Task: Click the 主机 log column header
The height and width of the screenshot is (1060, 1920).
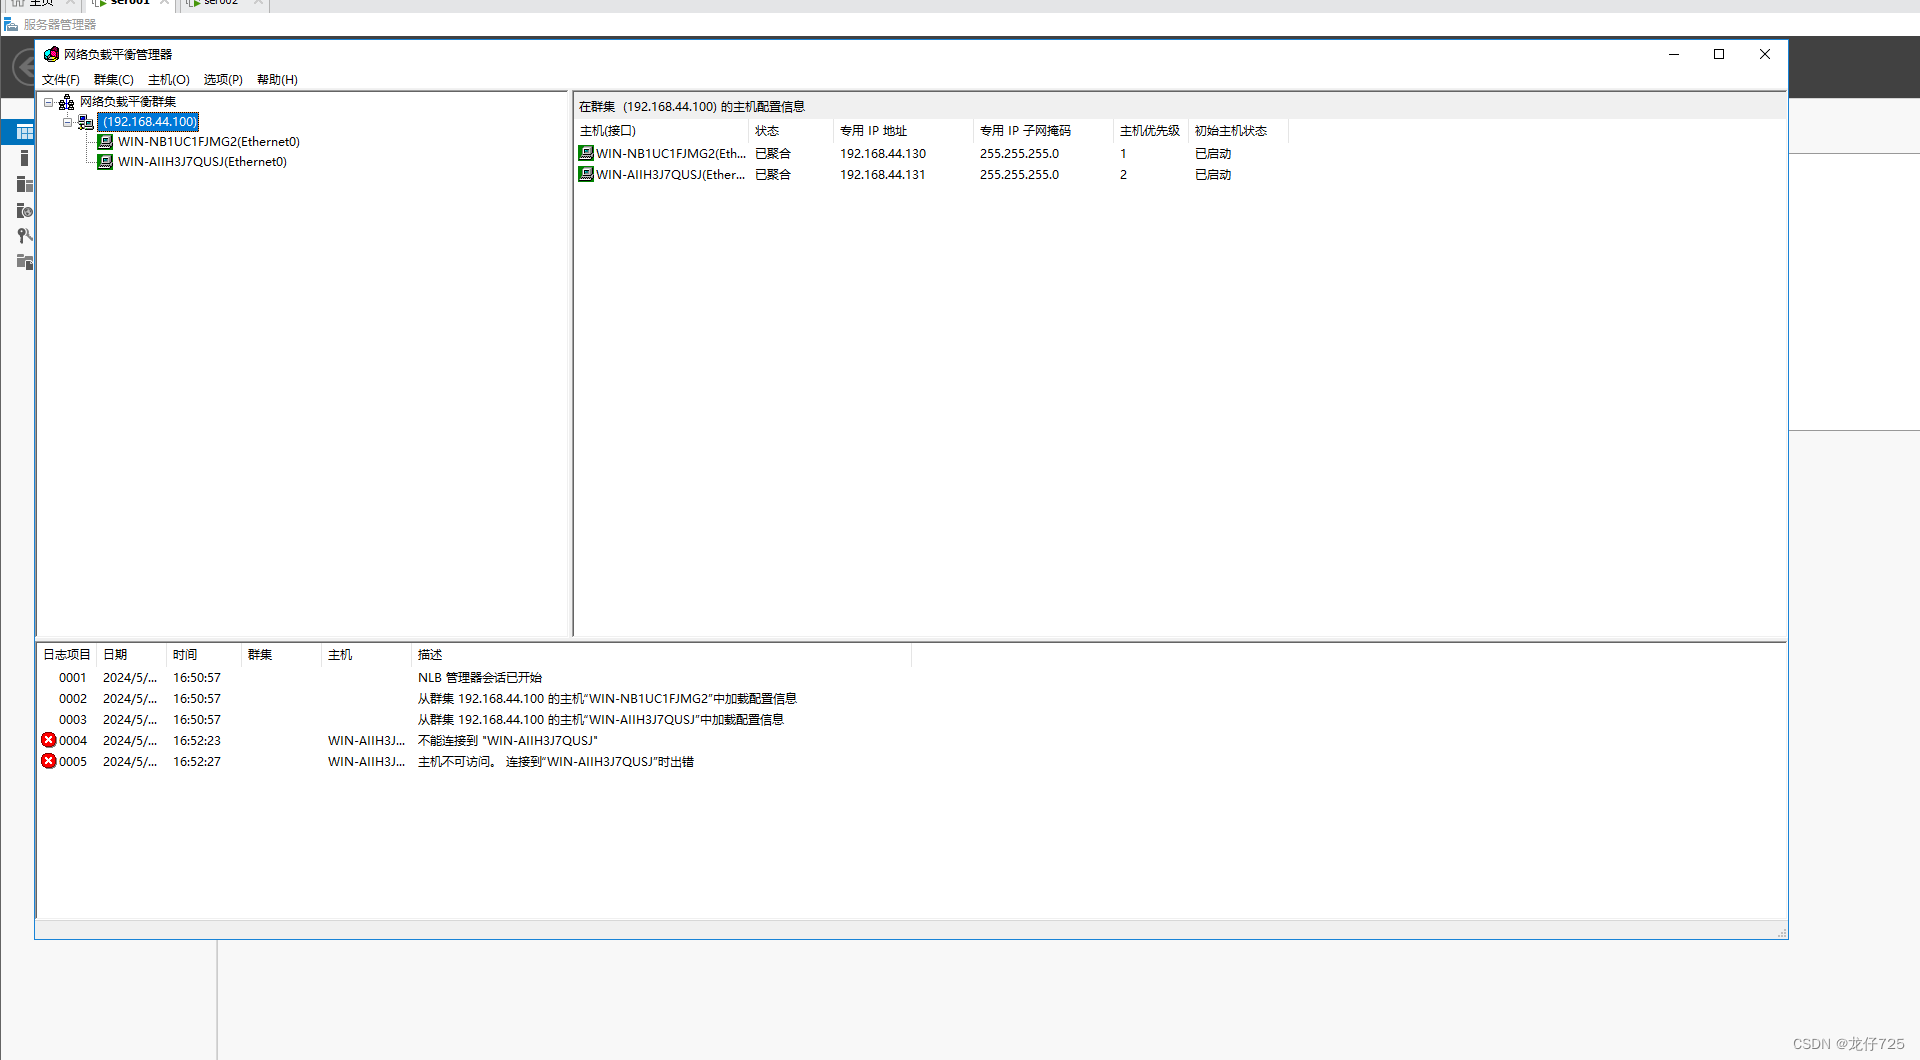Action: tap(366, 655)
